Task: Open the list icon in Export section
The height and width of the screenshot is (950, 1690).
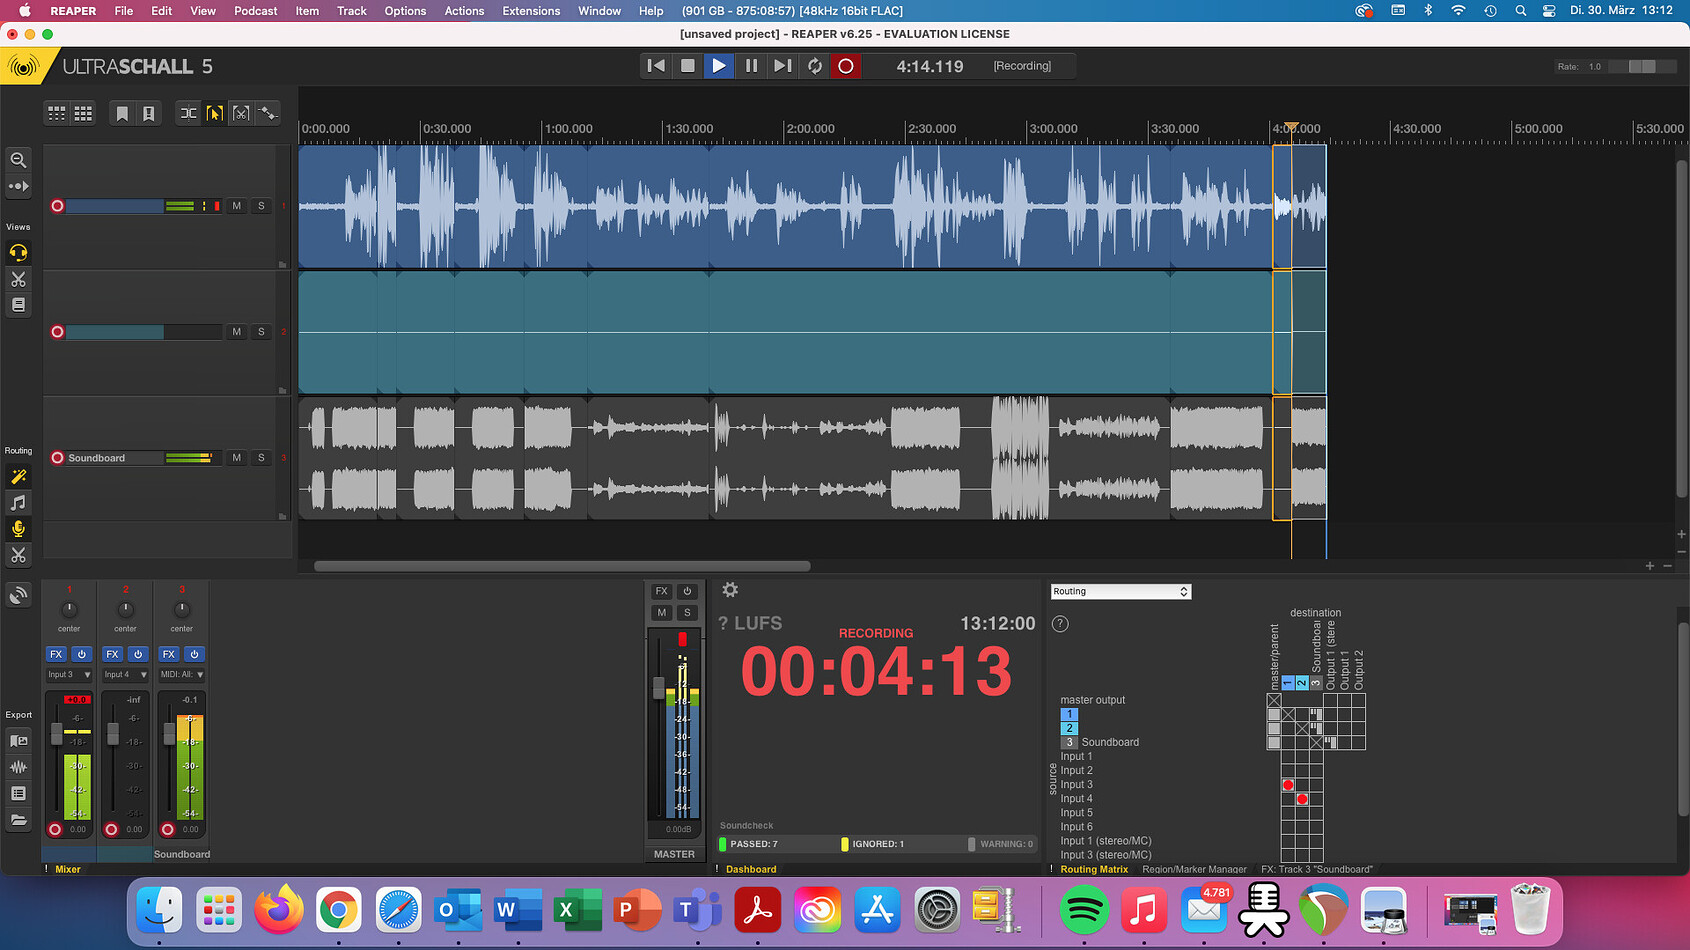Action: coord(18,793)
